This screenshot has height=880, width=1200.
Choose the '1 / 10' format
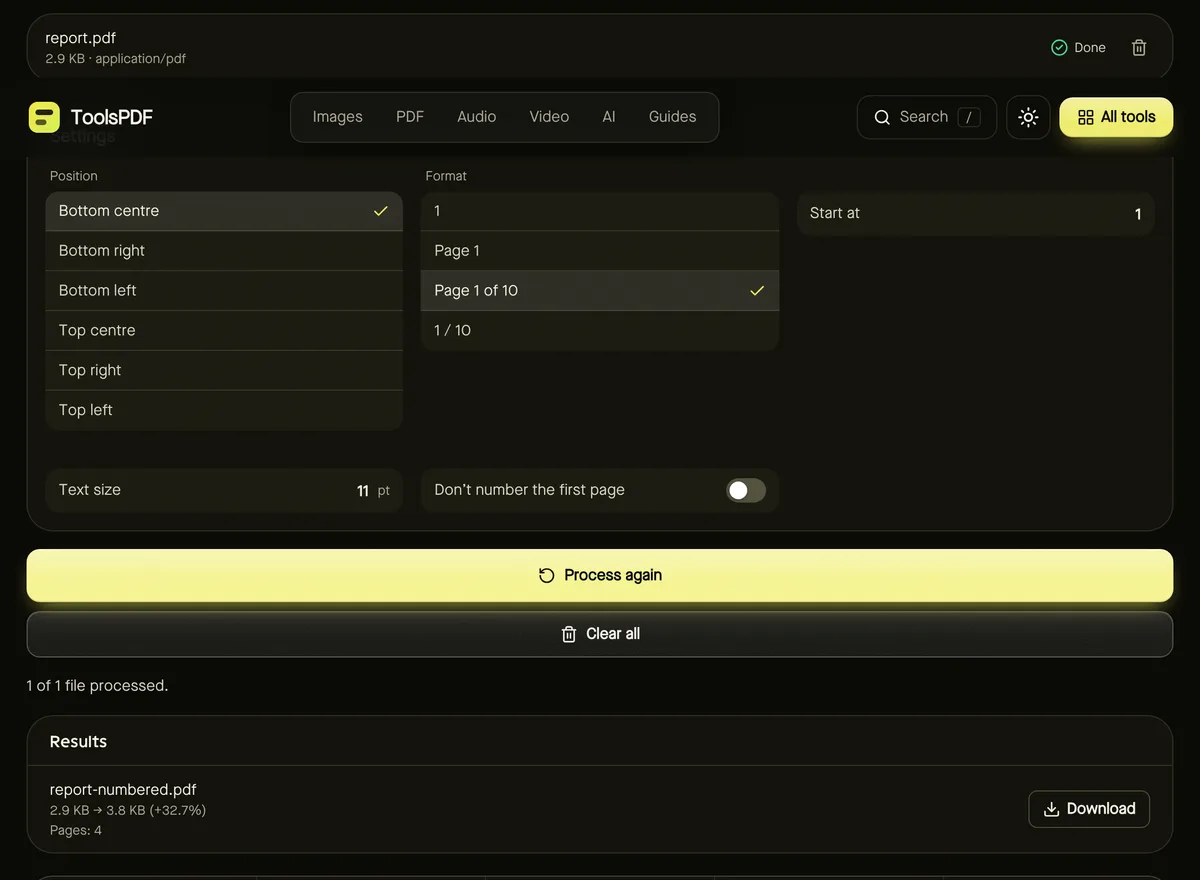(x=600, y=331)
